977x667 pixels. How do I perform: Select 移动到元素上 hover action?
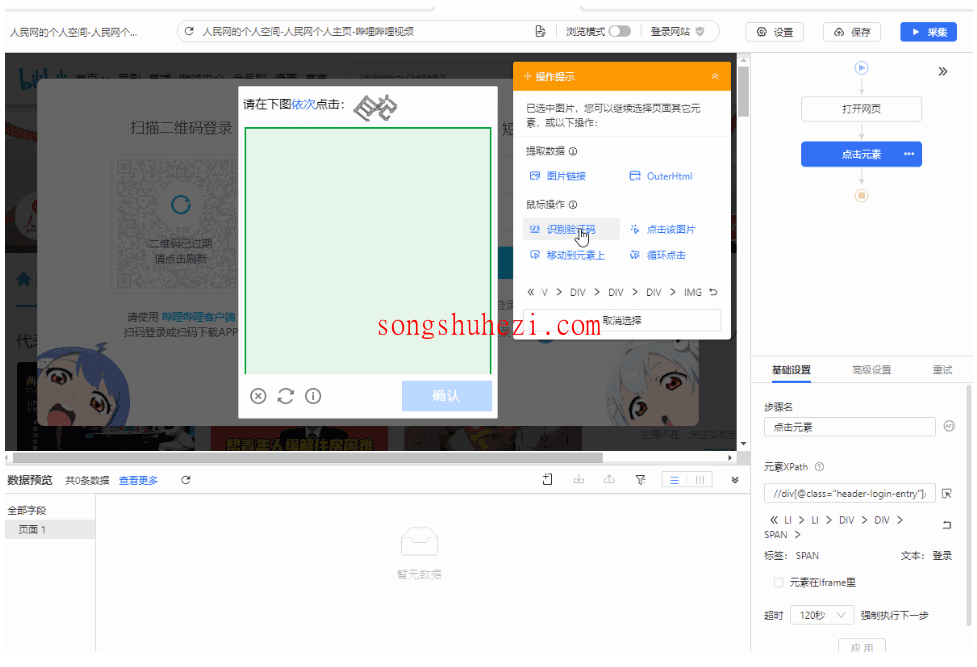567,255
